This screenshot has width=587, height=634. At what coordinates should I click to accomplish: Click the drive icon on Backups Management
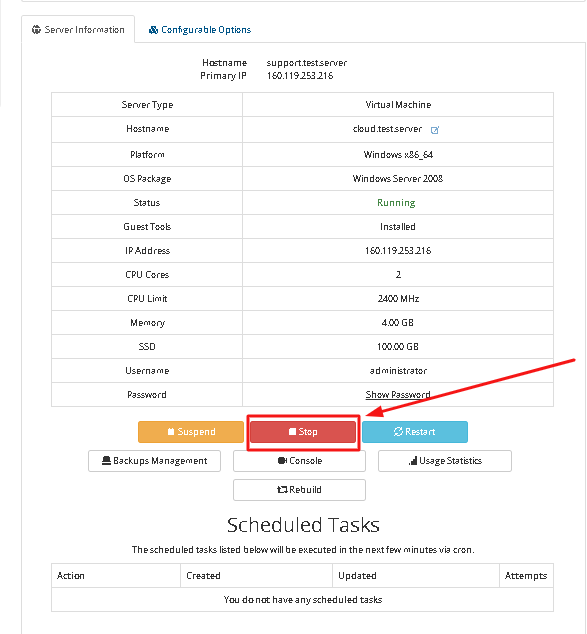pyautogui.click(x=106, y=461)
